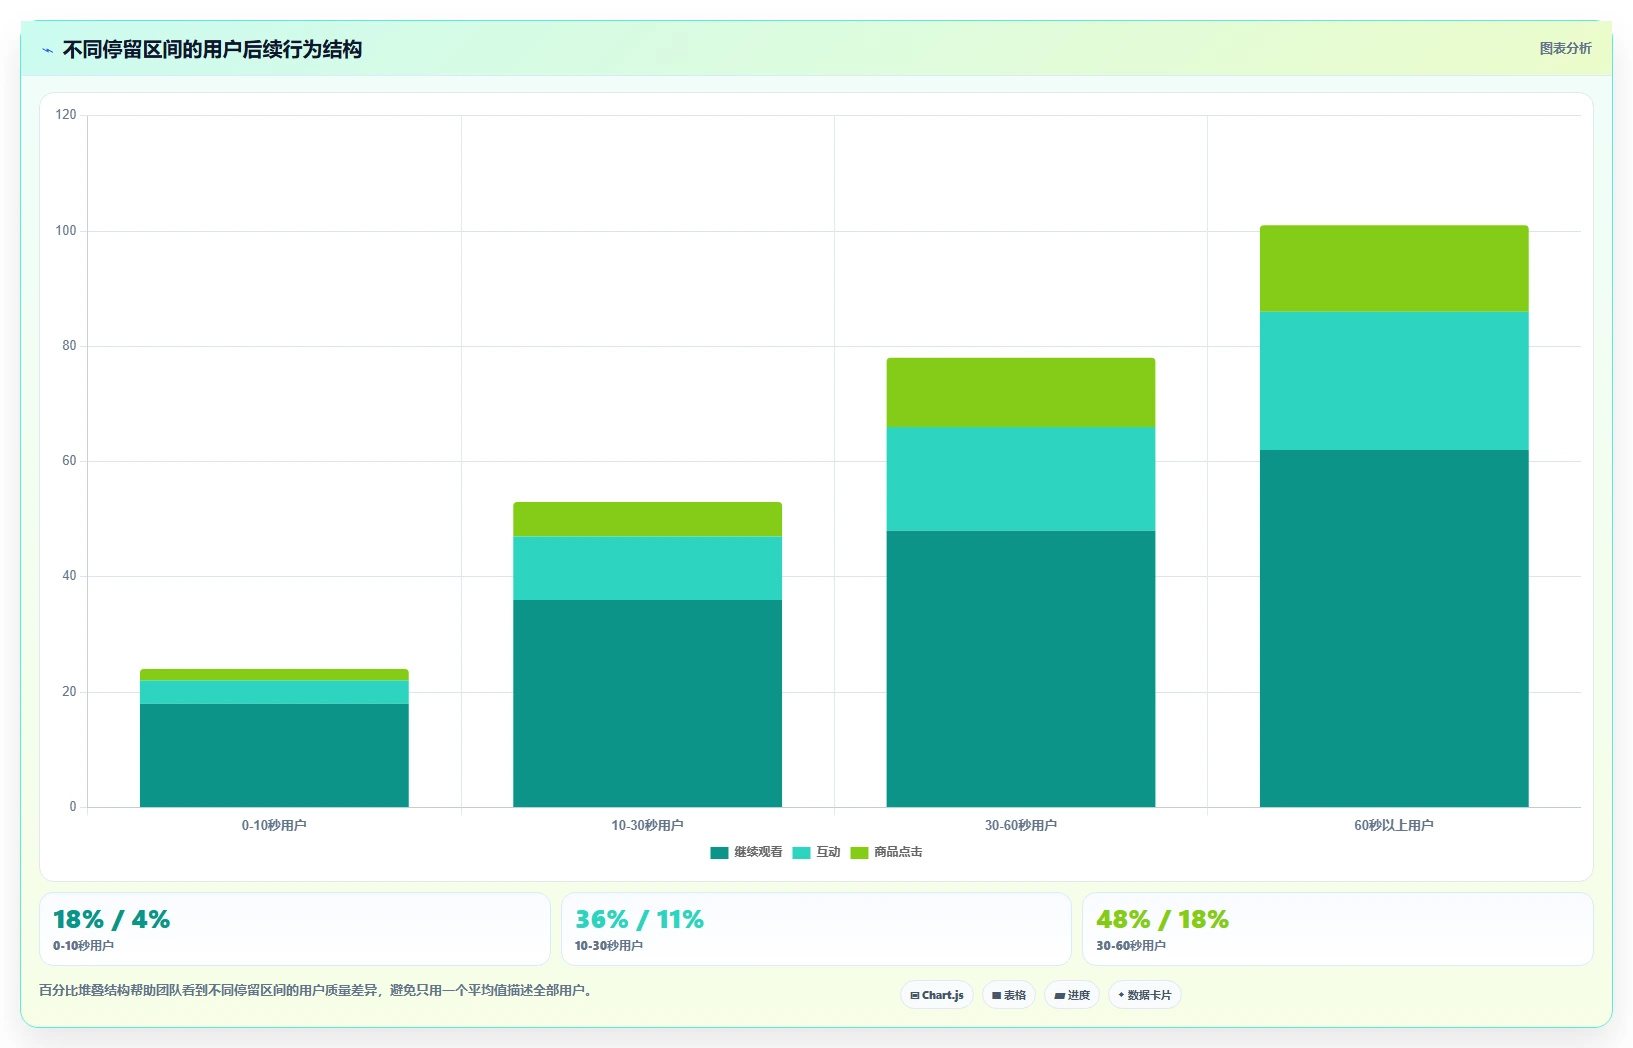Image resolution: width=1633 pixels, height=1048 pixels.
Task: Click the 继续观看 segment of 10-30秒用户 bar
Action: tap(647, 703)
